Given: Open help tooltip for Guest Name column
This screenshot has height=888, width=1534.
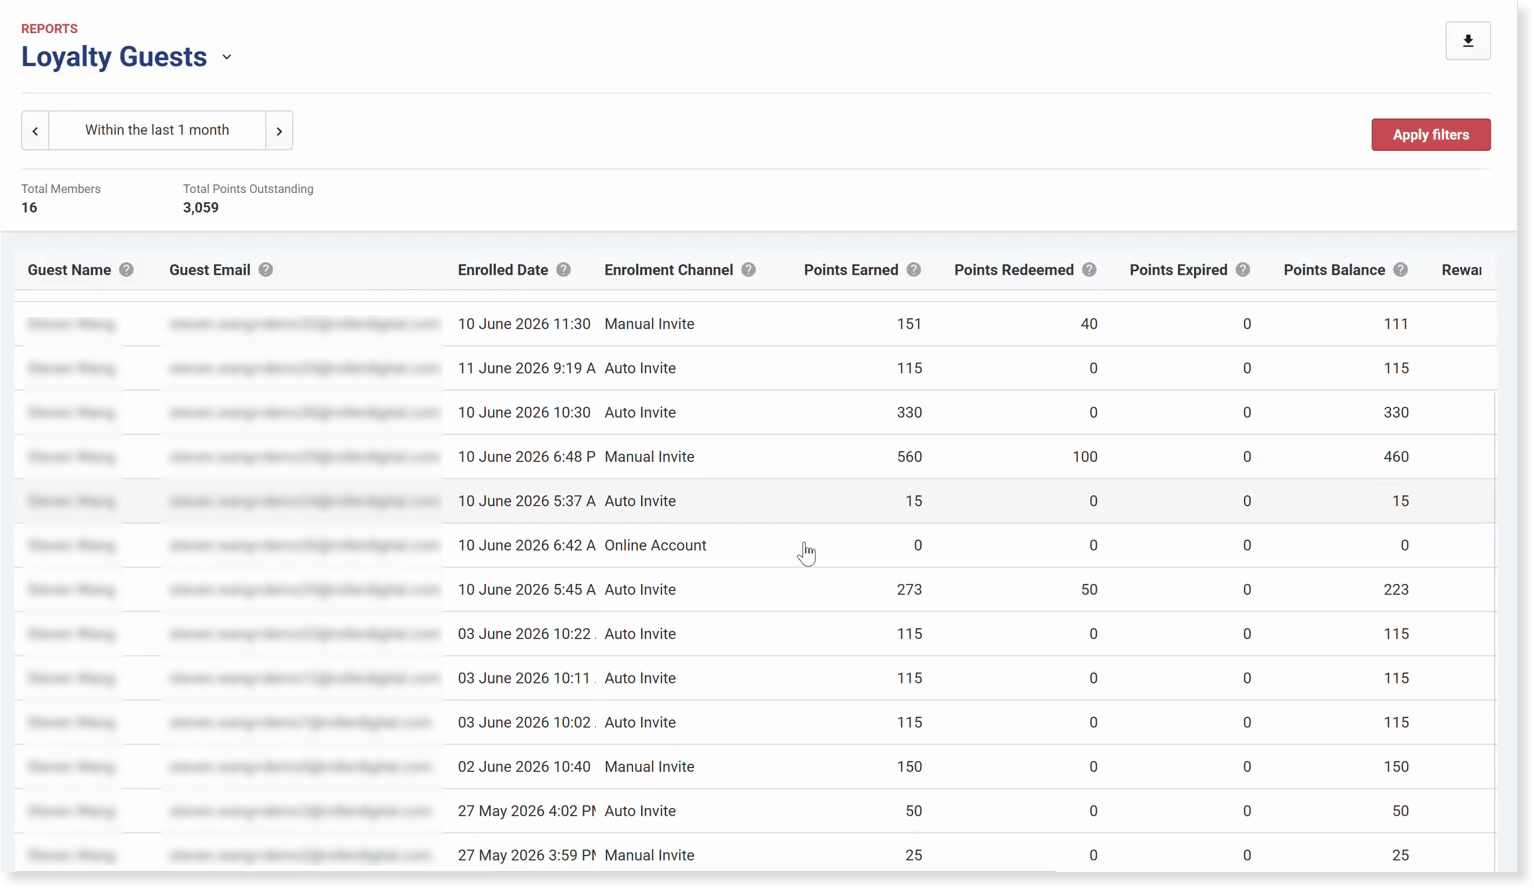Looking at the screenshot, I should pos(126,270).
